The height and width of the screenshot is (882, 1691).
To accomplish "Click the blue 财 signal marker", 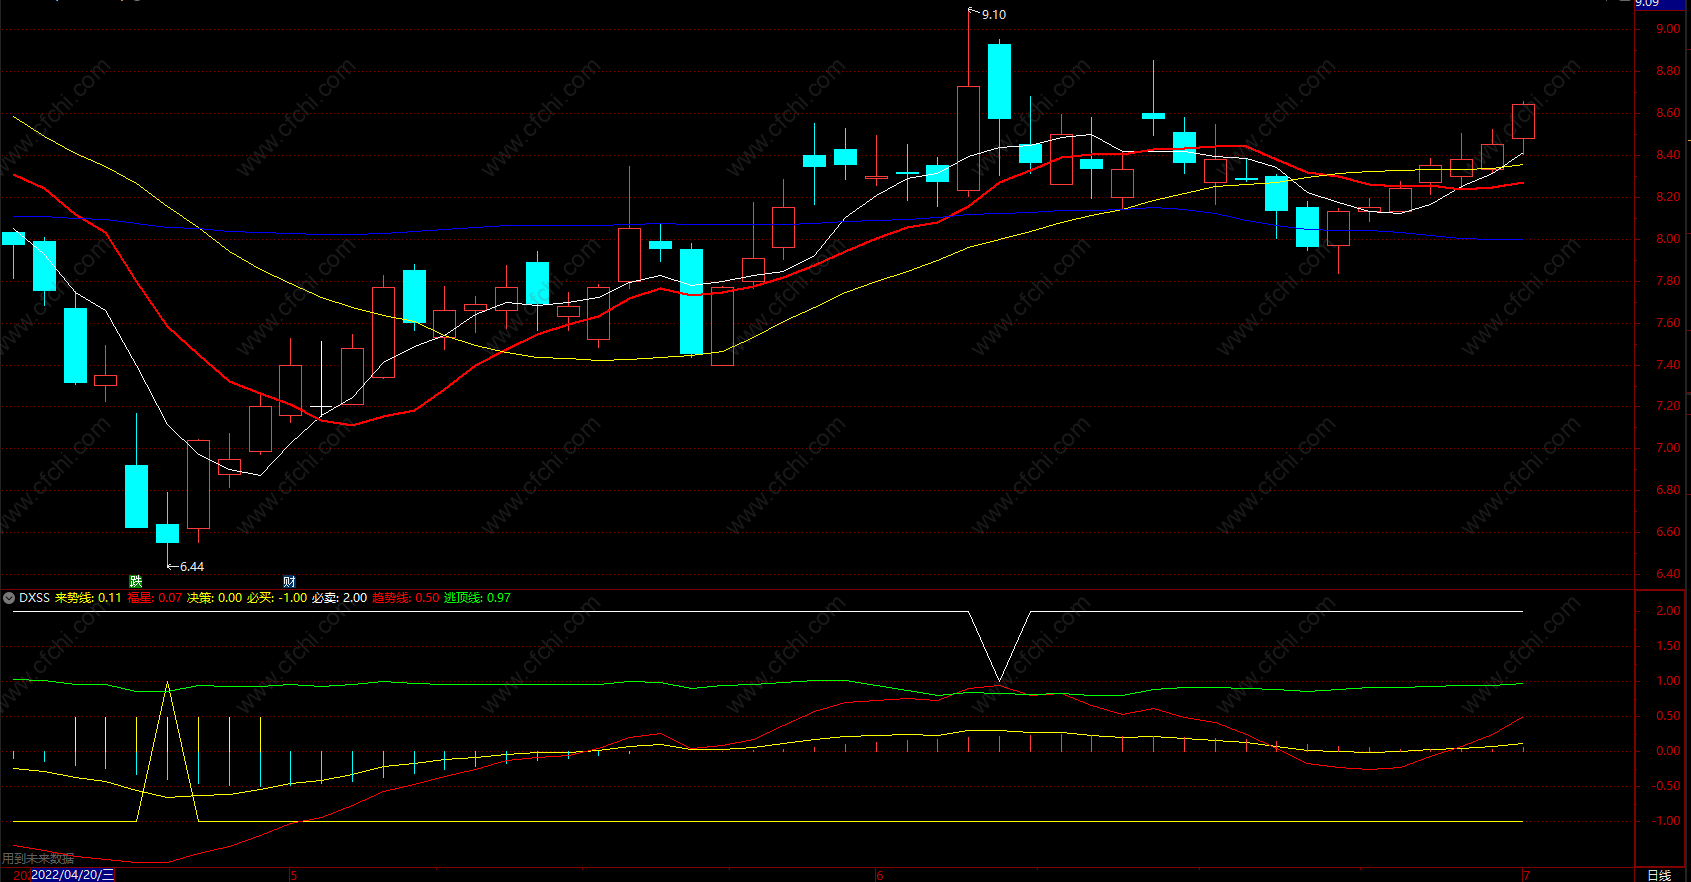I will 289,581.
